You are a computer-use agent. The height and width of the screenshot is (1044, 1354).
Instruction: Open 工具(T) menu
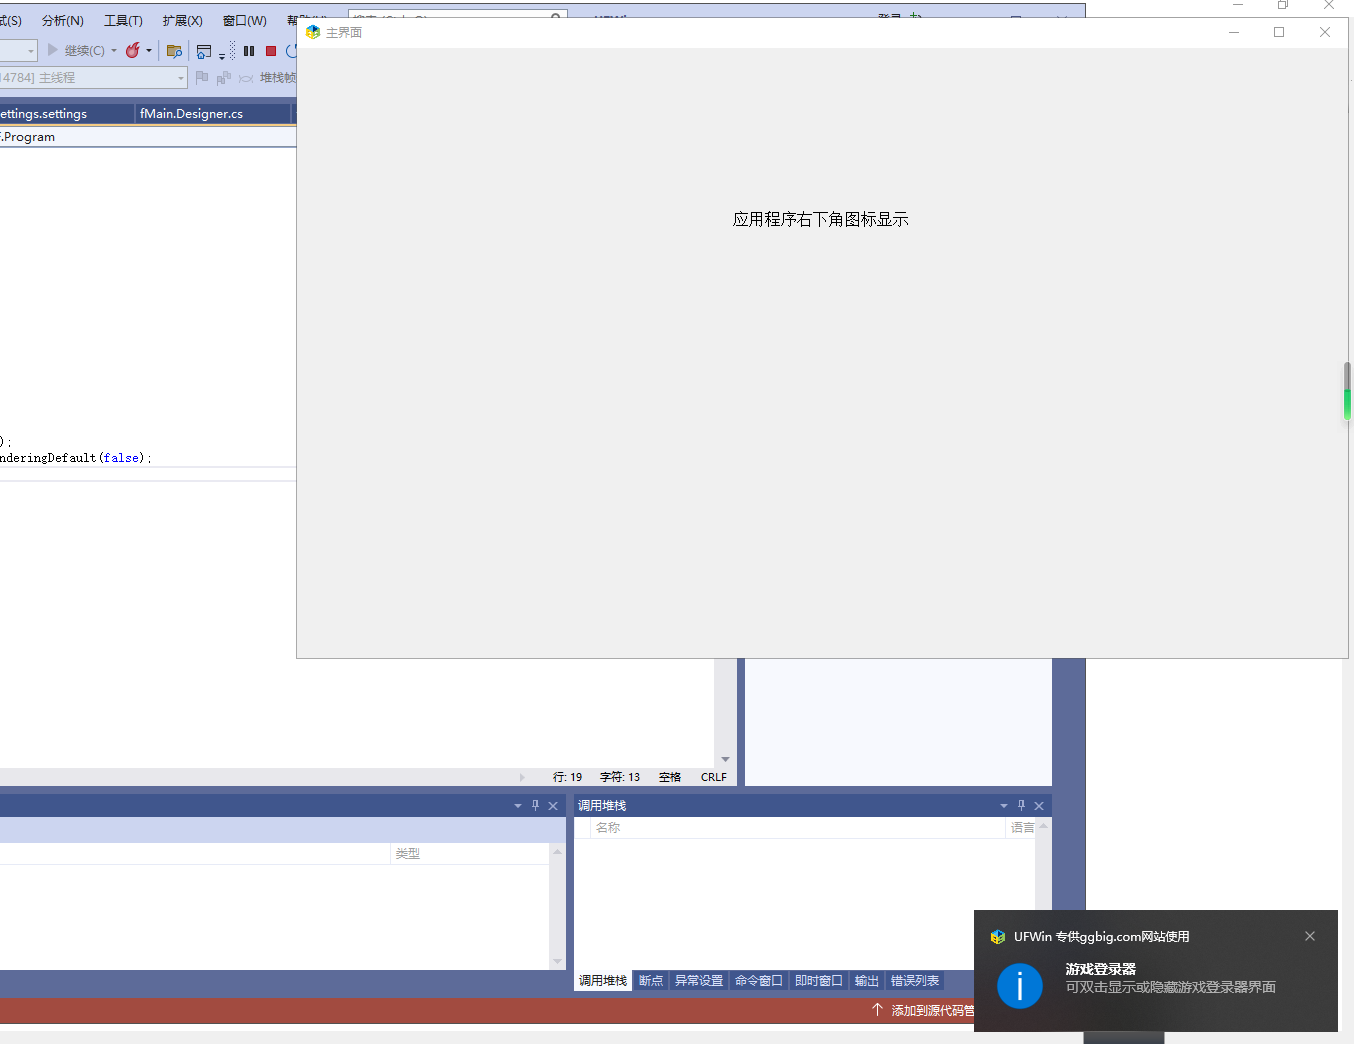click(123, 20)
